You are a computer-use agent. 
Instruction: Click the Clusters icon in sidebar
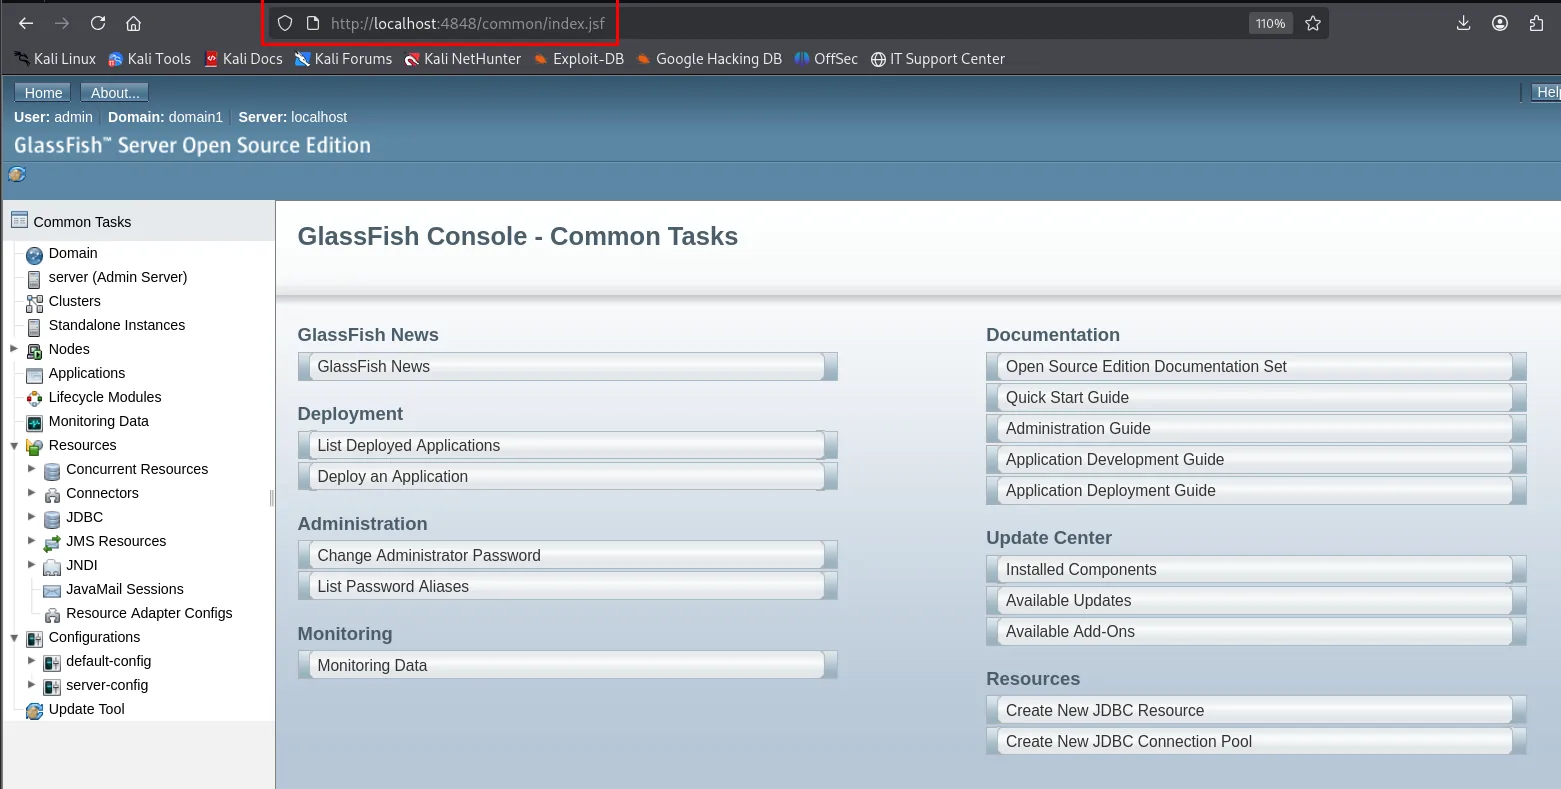pyautogui.click(x=34, y=302)
